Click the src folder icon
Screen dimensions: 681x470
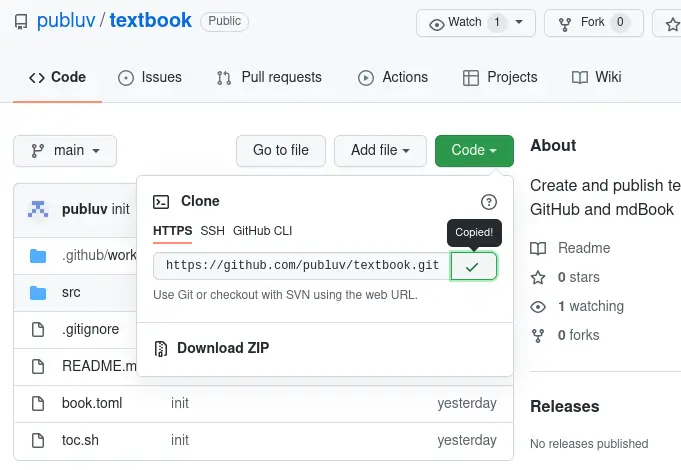coord(38,293)
